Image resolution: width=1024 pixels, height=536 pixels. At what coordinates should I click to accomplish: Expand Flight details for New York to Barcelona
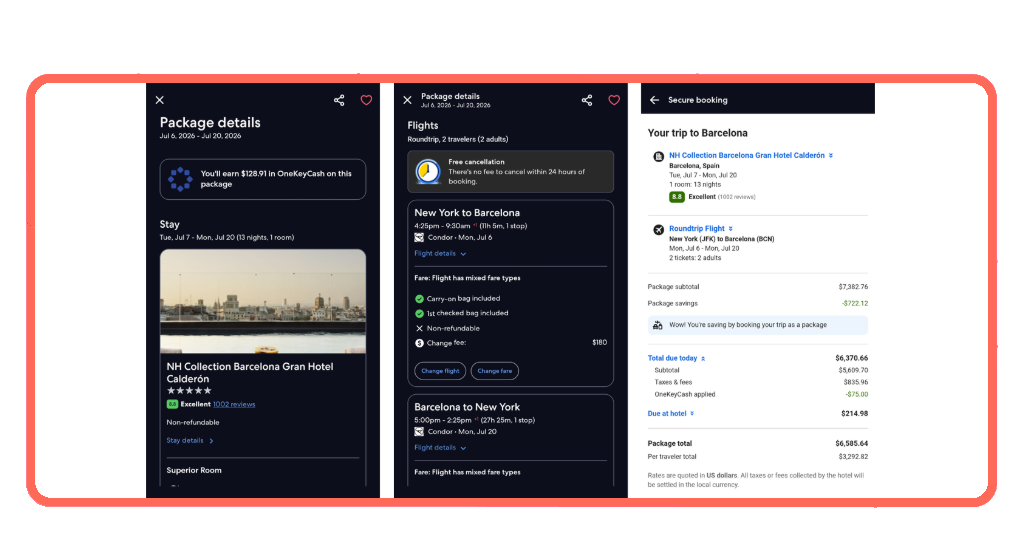point(440,253)
